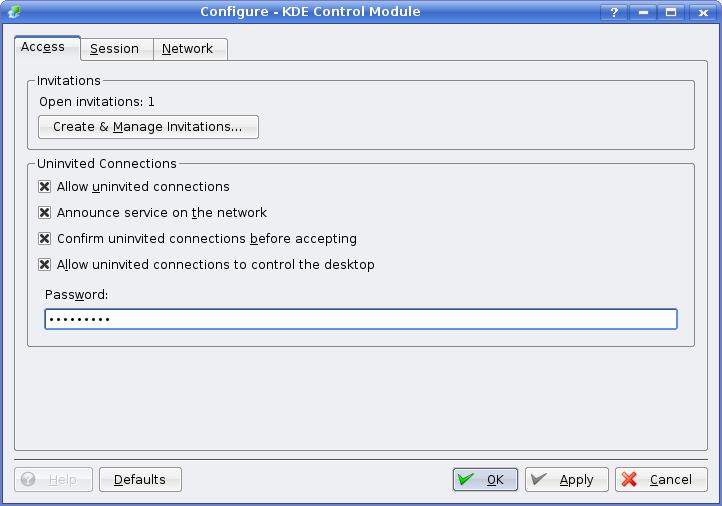Open the Session tab

click(114, 48)
